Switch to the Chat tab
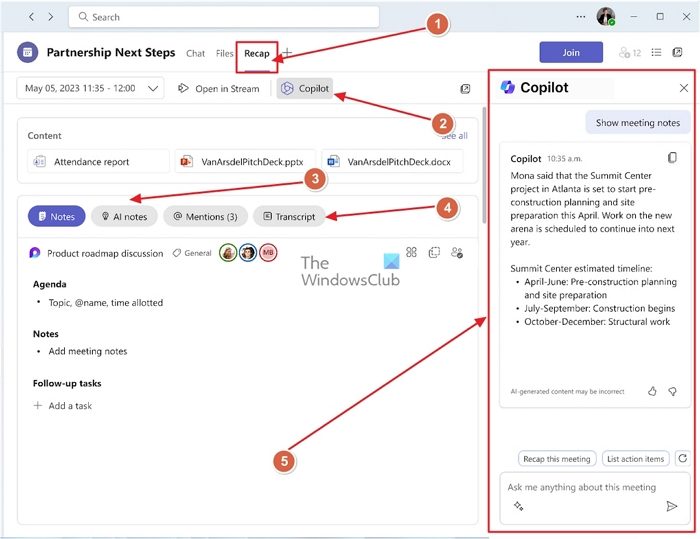This screenshot has width=700, height=539. pos(195,54)
